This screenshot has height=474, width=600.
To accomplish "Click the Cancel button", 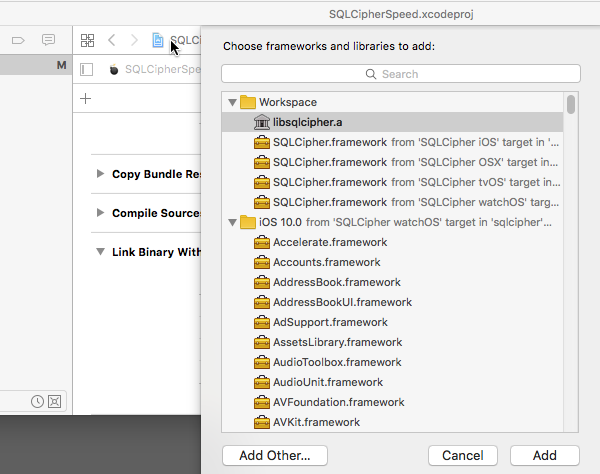I will click(463, 455).
